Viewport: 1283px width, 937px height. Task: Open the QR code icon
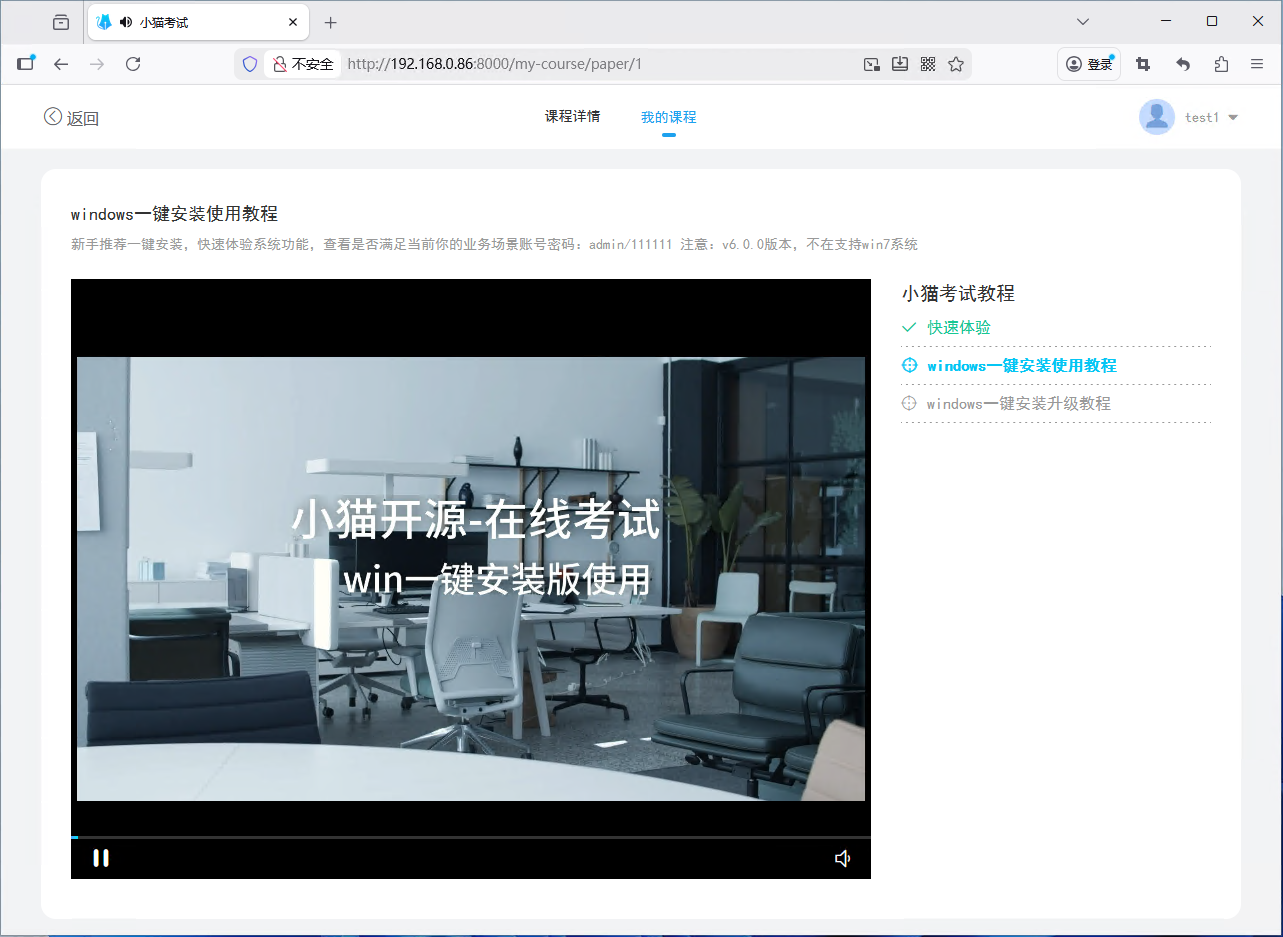click(x=928, y=64)
